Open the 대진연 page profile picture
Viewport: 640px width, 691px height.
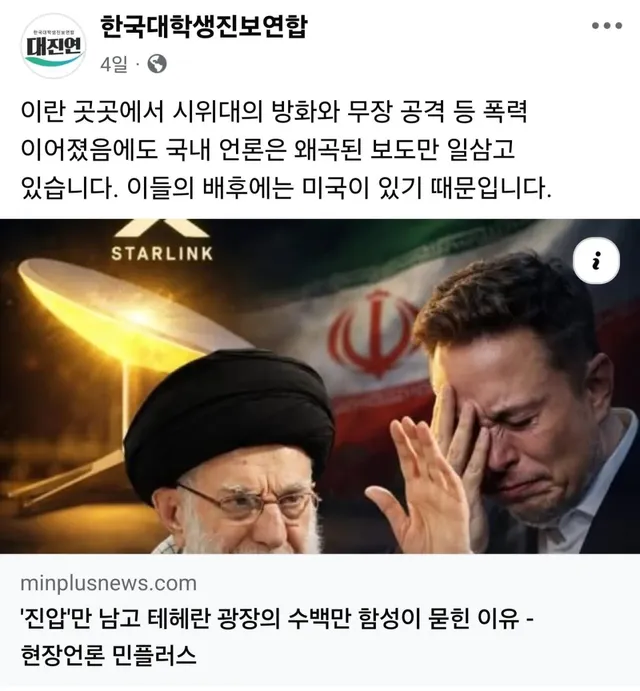(53, 46)
